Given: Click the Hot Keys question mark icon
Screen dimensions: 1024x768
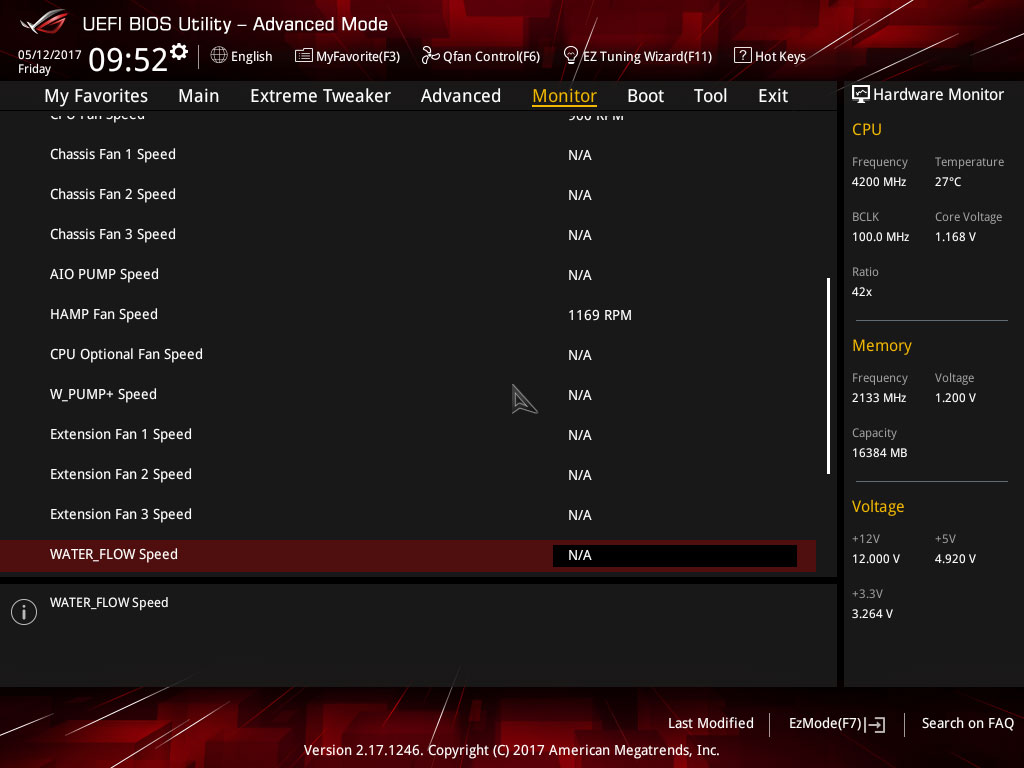Looking at the screenshot, I should [x=743, y=56].
